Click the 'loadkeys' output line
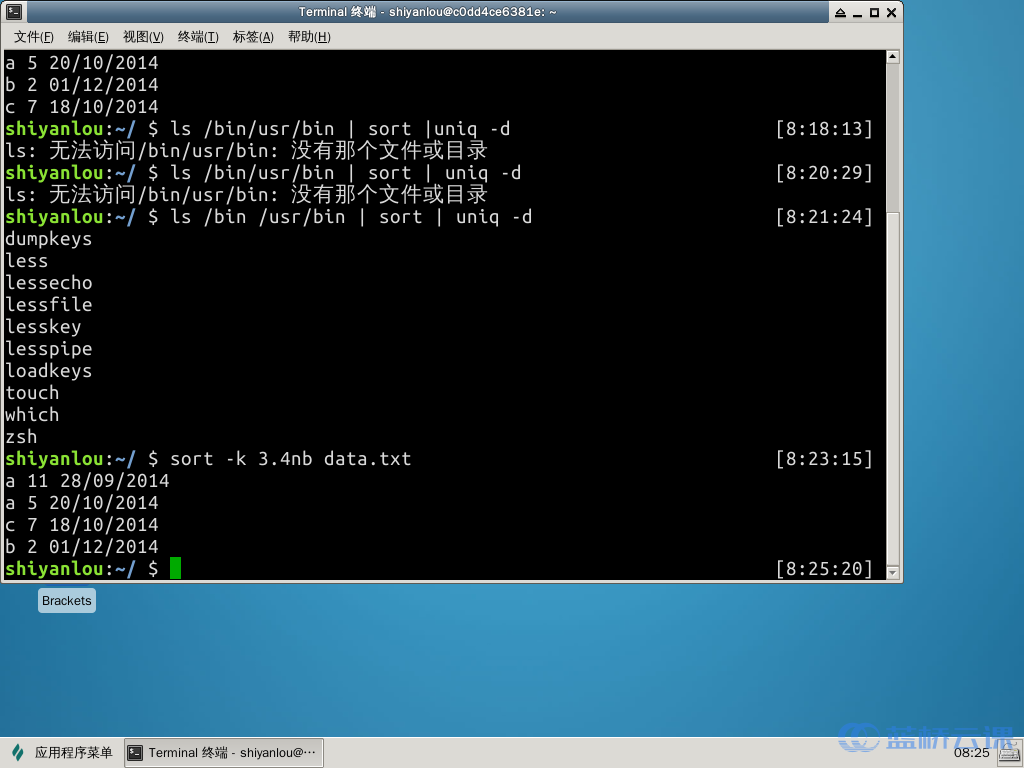 [48, 371]
